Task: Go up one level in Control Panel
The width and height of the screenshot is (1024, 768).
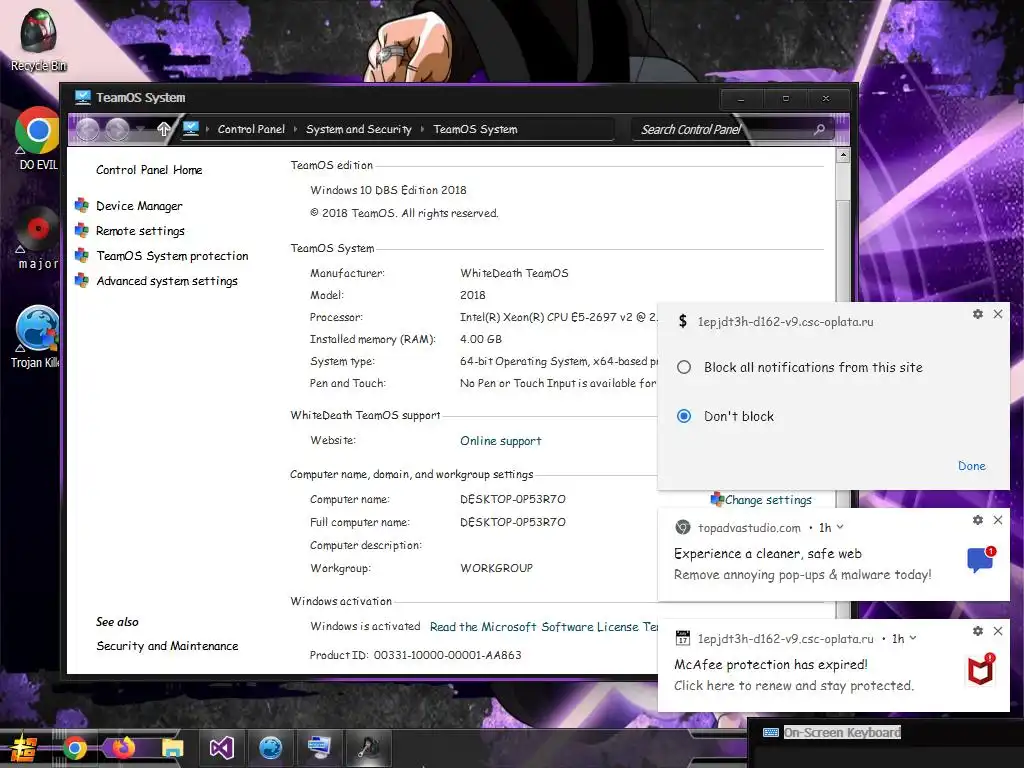Action: [163, 129]
